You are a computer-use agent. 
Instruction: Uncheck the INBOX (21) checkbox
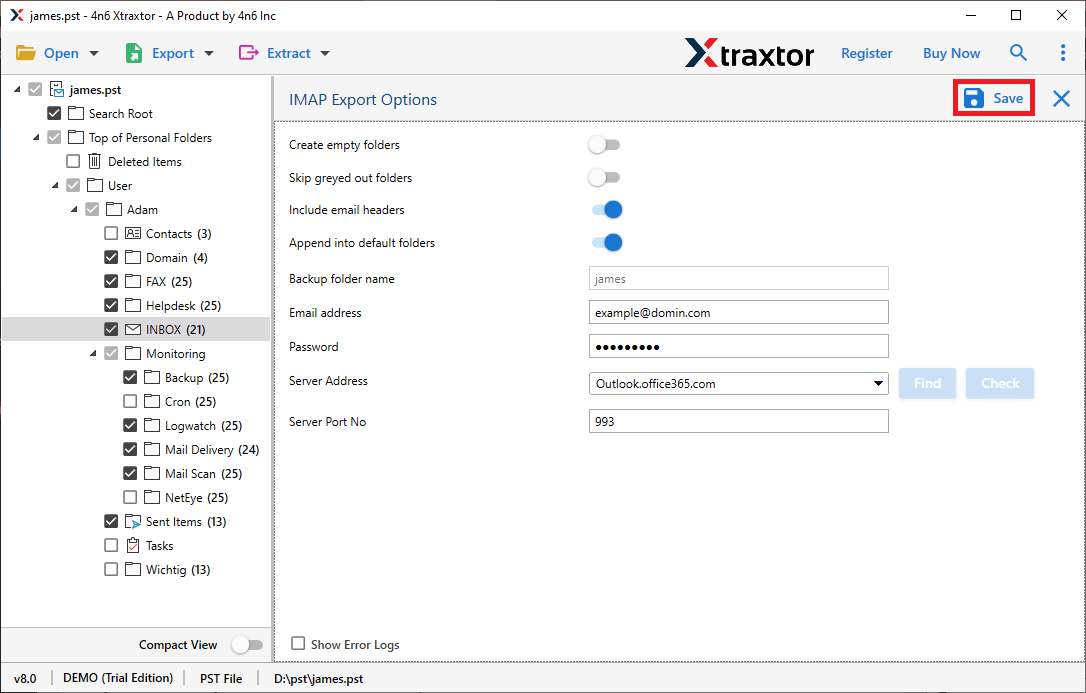111,330
